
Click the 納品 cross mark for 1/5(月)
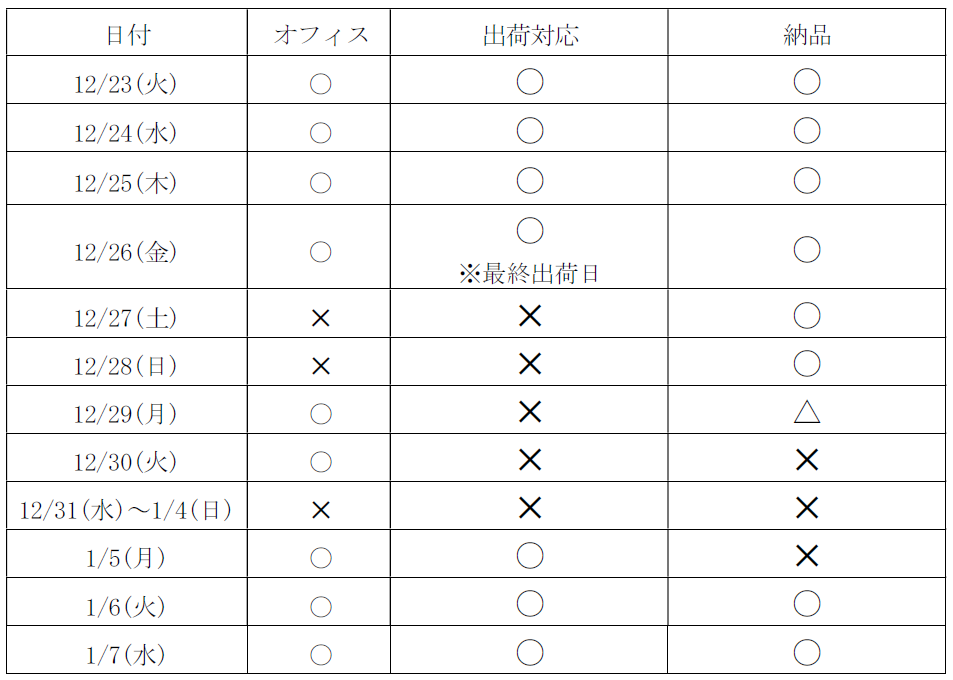(806, 556)
